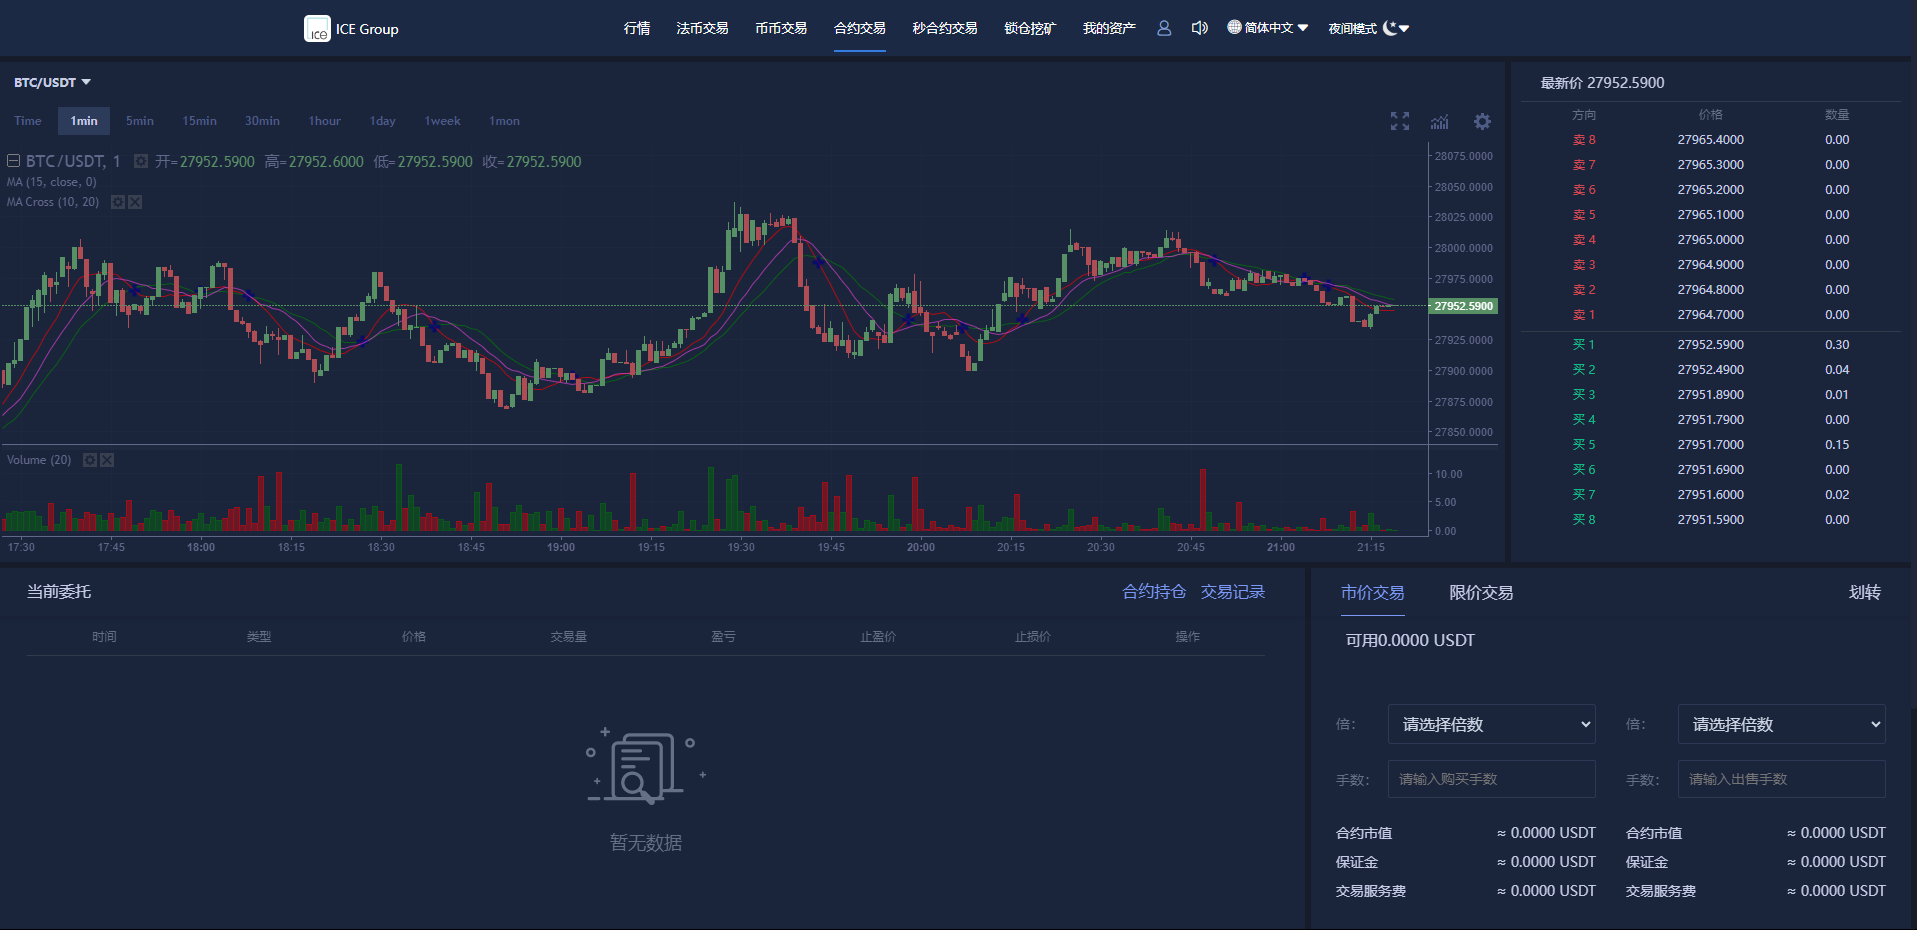This screenshot has width=1917, height=930.
Task: Open the 简体中文 language dropdown
Action: pos(1267,28)
